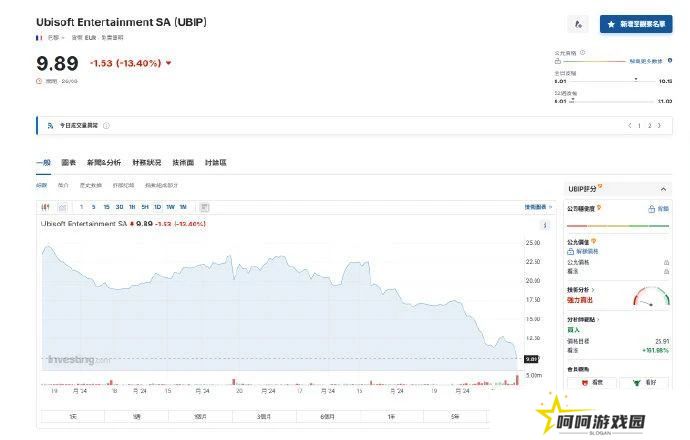The image size is (690, 440).
Task: Select alert page 1
Action: (639, 125)
